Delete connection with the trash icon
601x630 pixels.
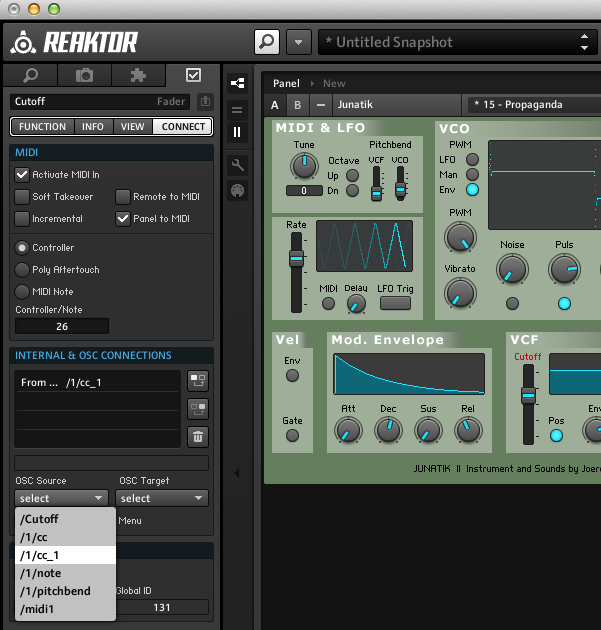pyautogui.click(x=198, y=437)
